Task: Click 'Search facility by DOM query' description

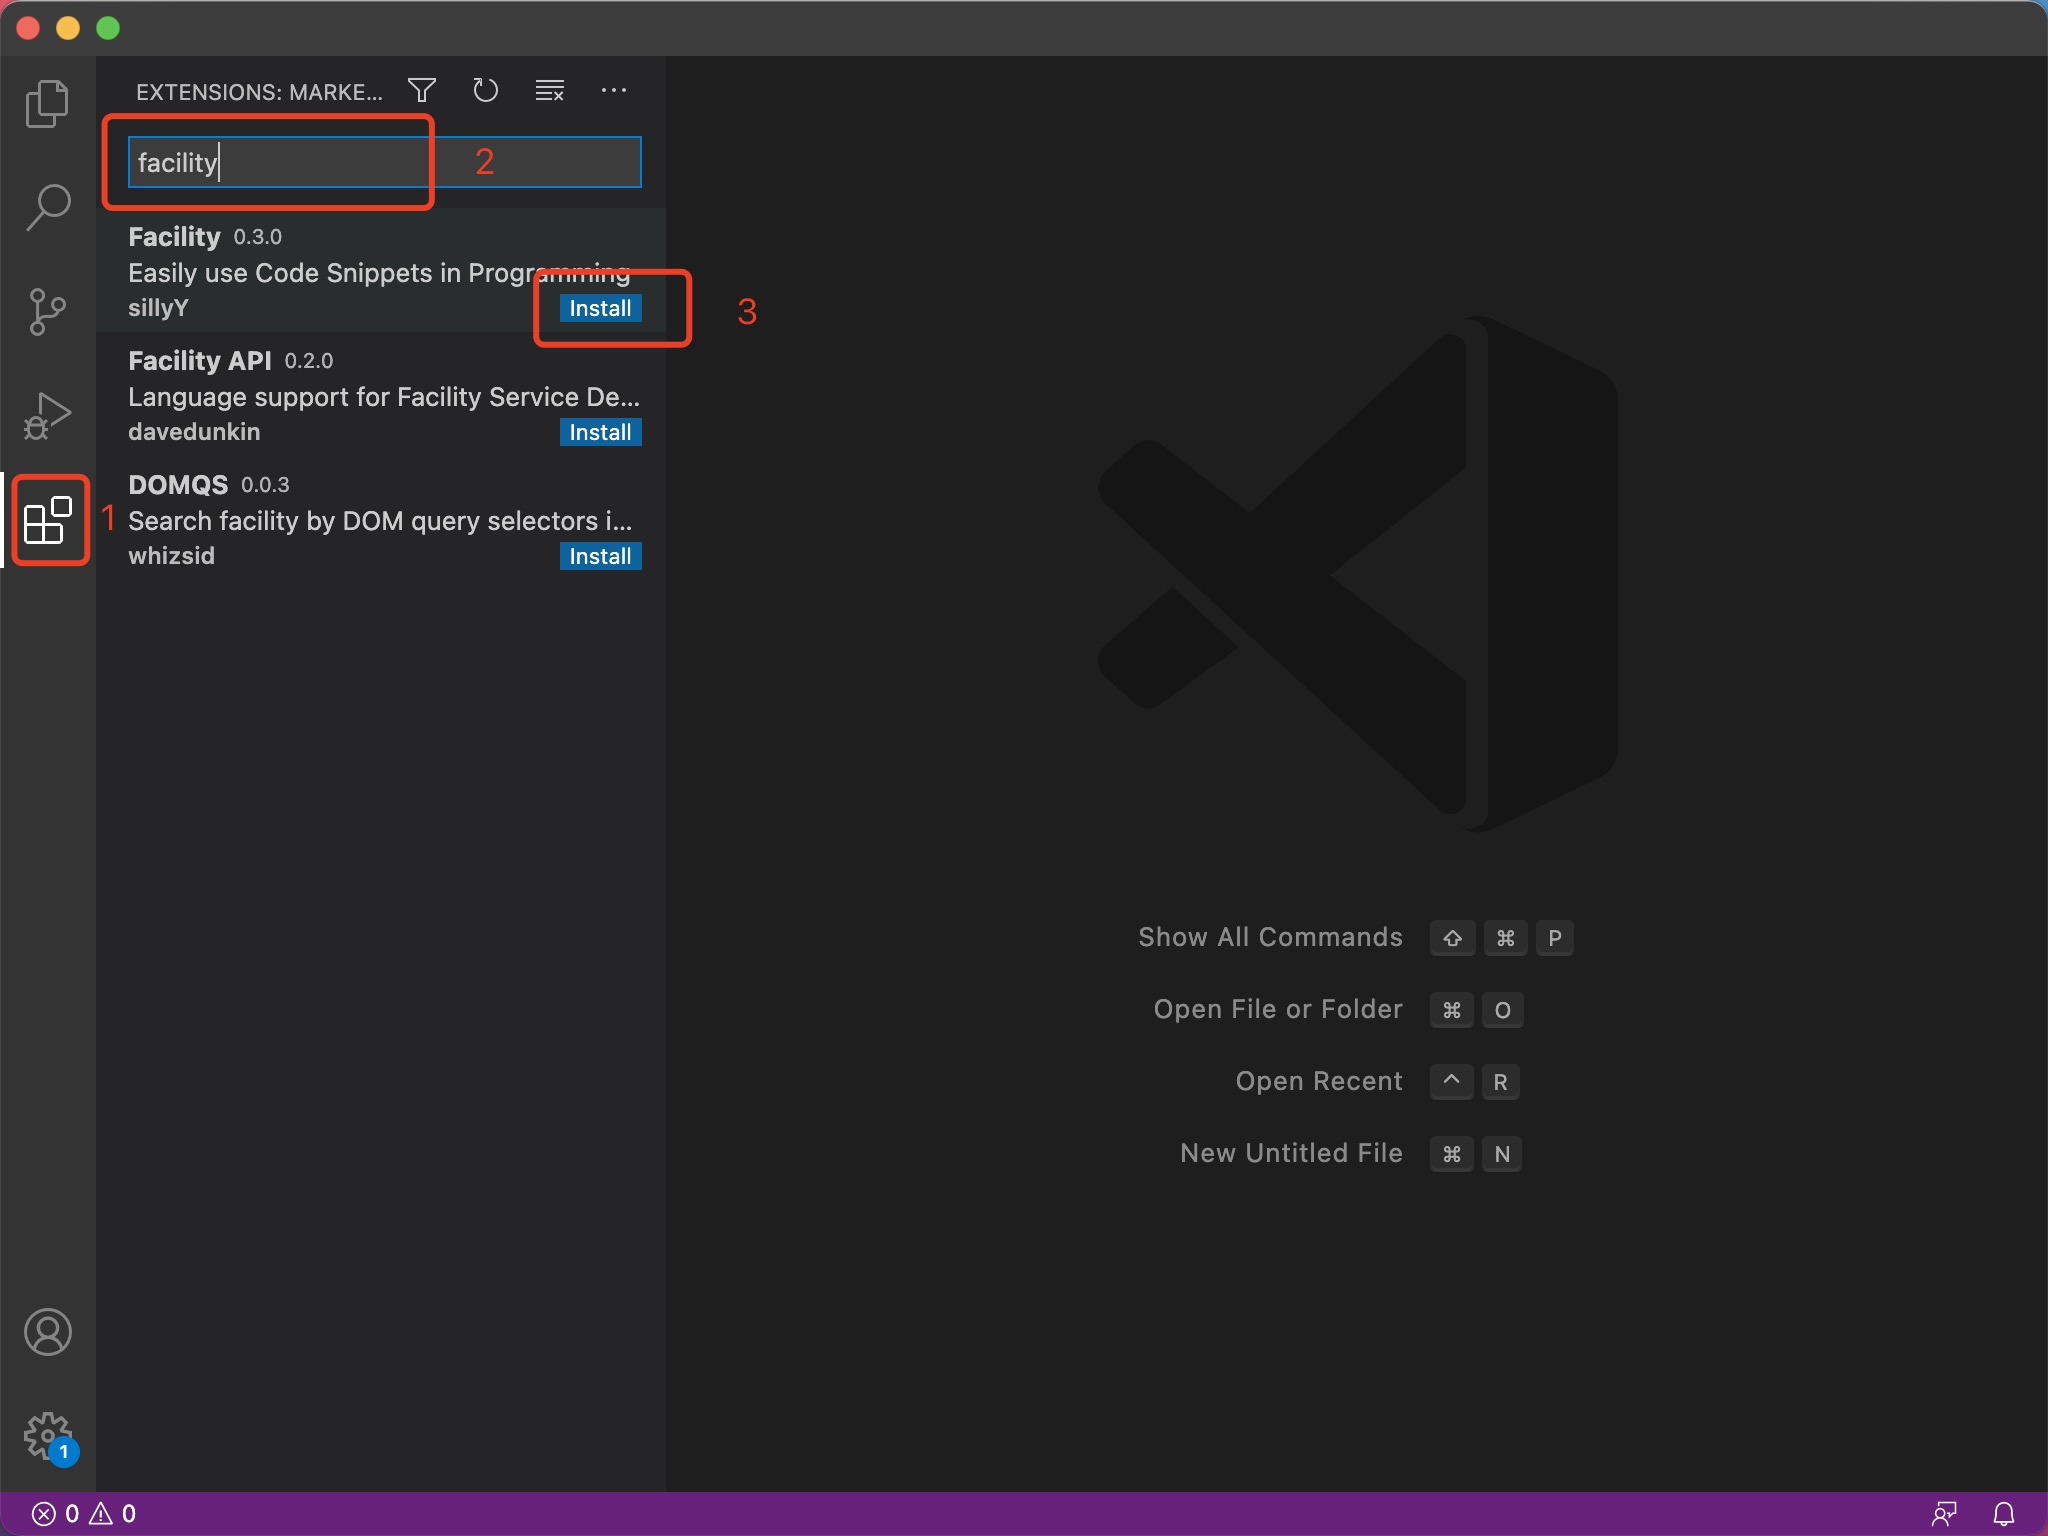Action: coord(380,521)
